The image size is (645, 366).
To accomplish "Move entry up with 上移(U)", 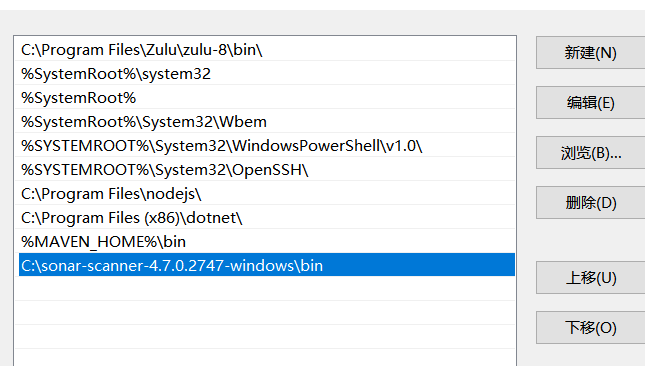I will tap(590, 278).
